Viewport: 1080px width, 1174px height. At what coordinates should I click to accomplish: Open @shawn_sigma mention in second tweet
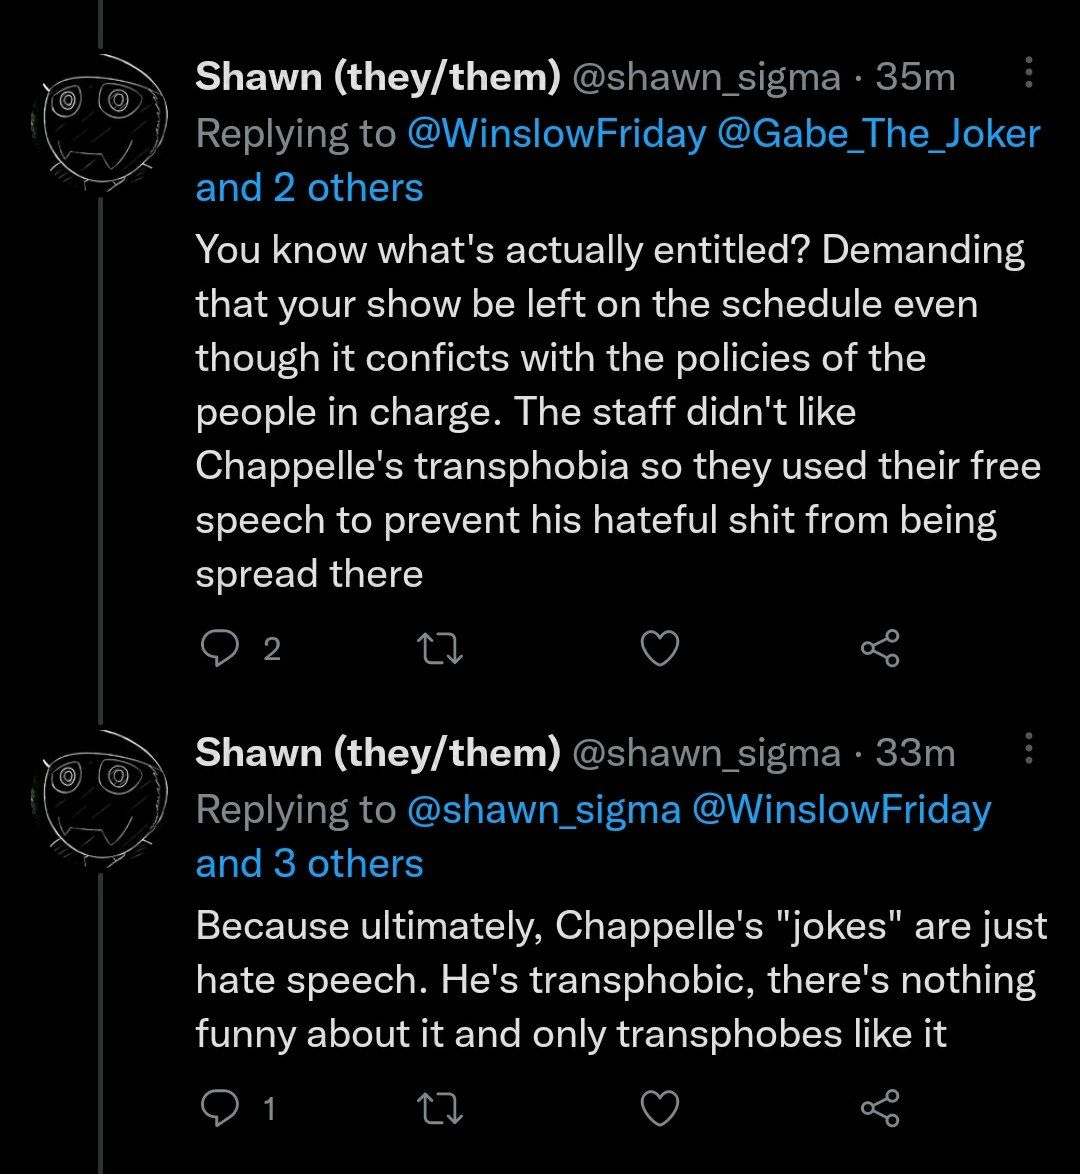pos(543,810)
